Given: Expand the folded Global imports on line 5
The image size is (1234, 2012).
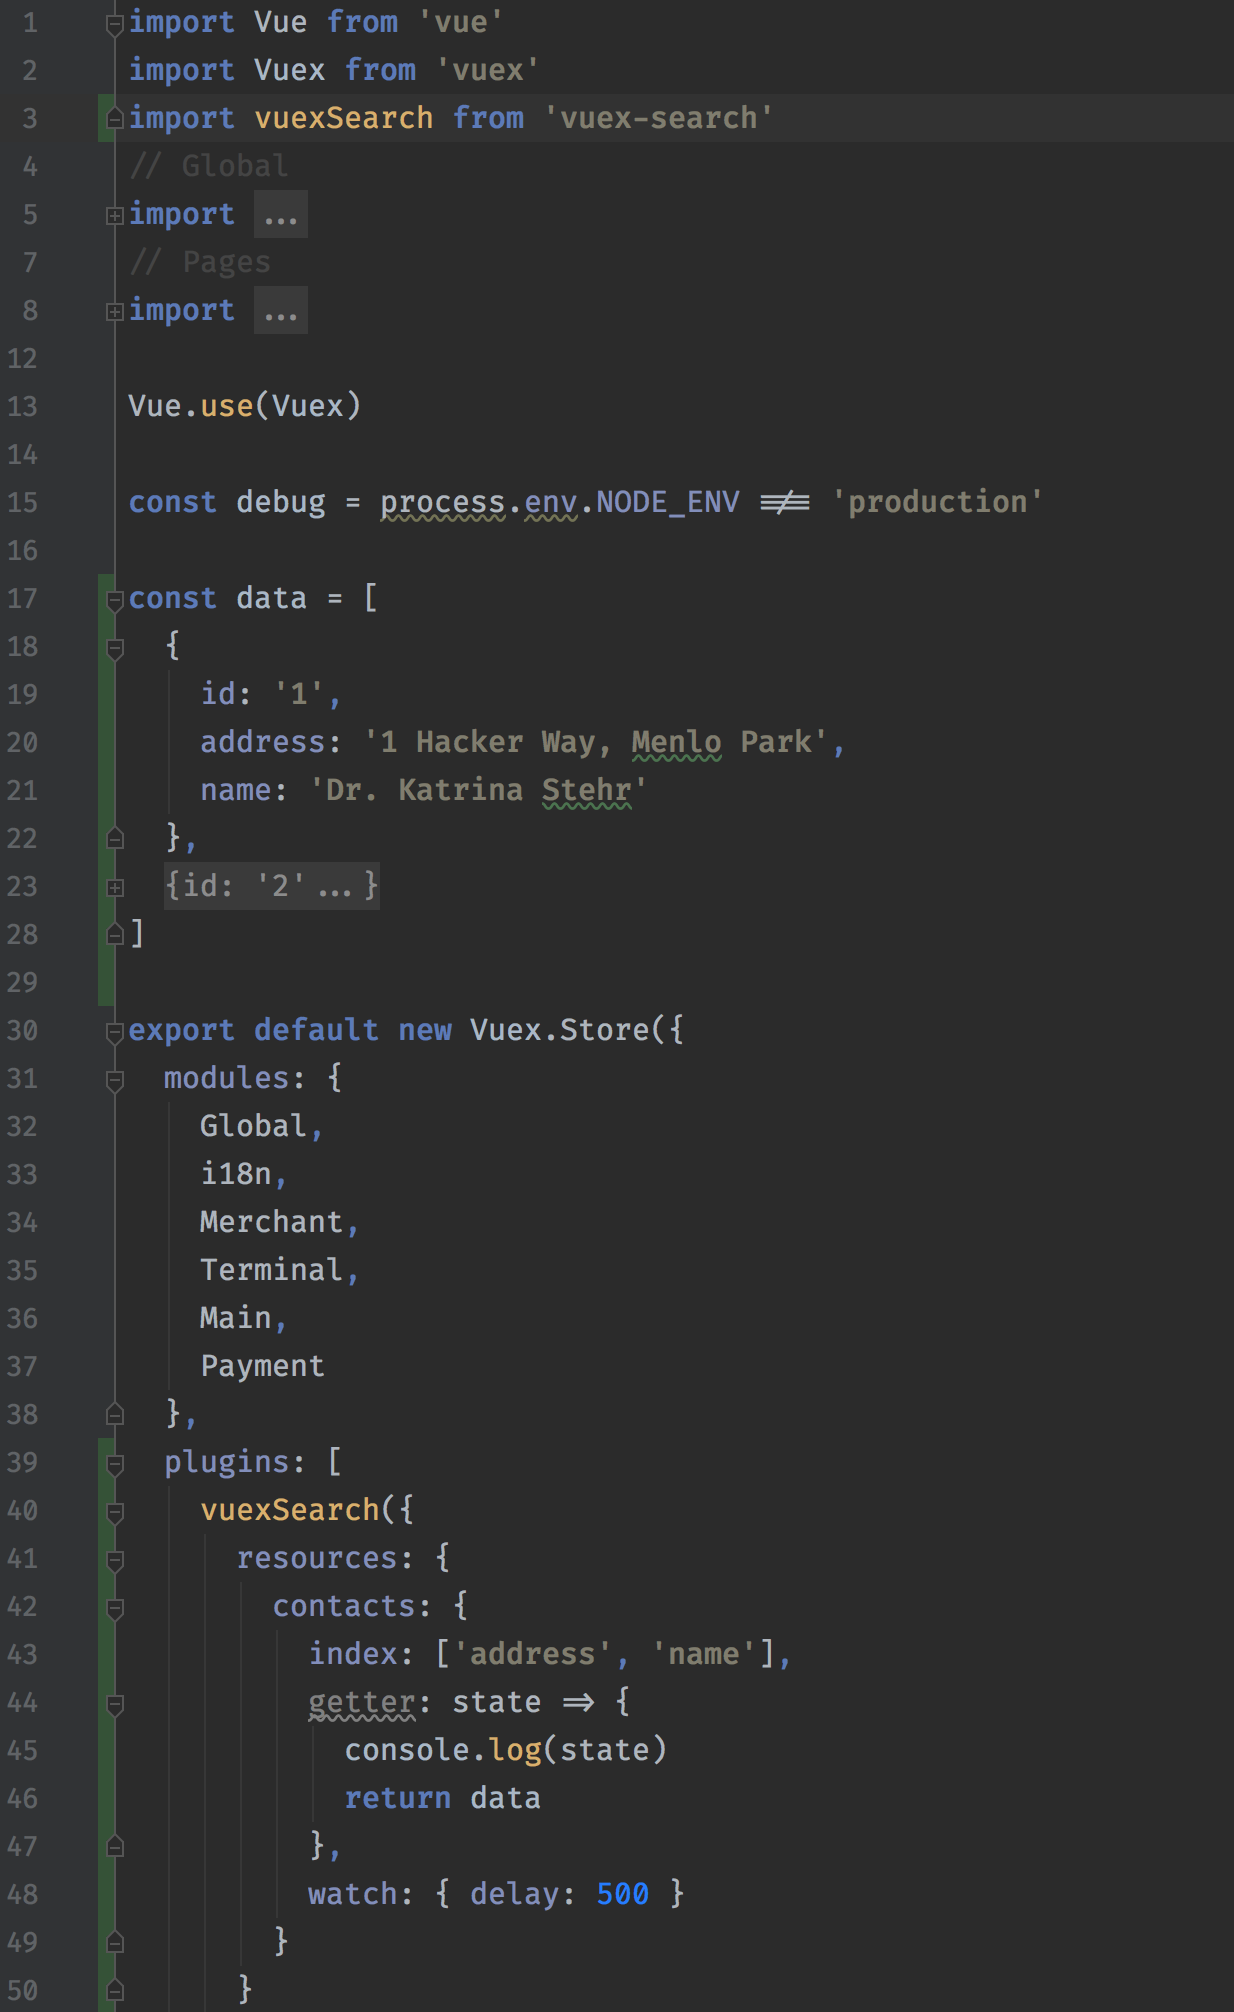Looking at the screenshot, I should point(115,215).
